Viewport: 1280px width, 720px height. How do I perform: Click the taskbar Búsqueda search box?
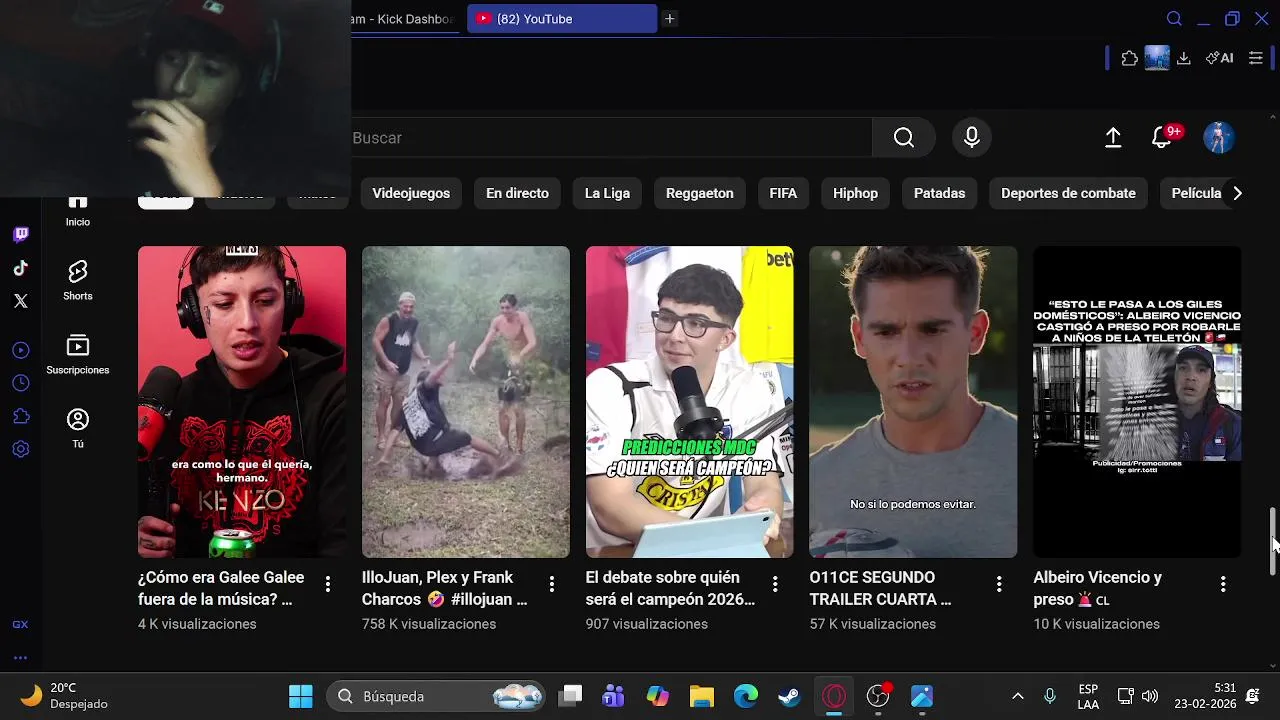click(x=437, y=696)
